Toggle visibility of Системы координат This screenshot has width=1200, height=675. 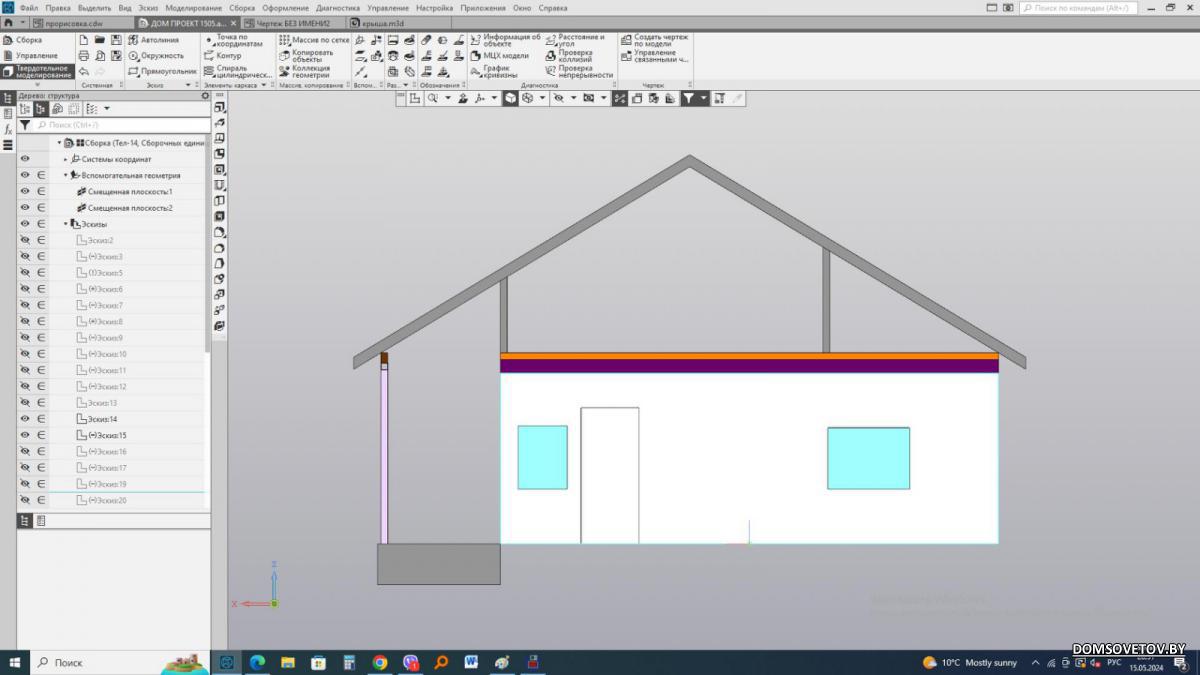(25, 159)
